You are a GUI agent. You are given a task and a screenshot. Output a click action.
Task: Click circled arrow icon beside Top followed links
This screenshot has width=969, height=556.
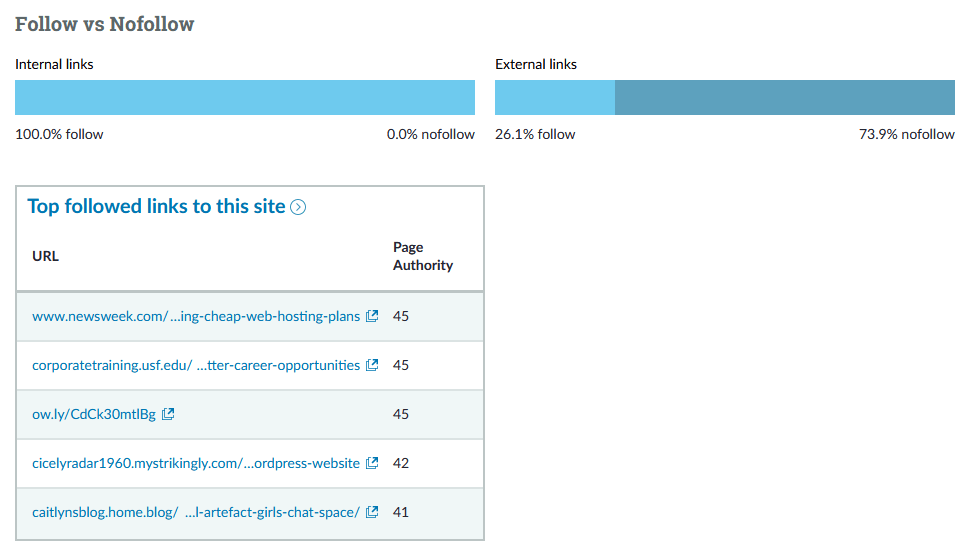coord(298,207)
